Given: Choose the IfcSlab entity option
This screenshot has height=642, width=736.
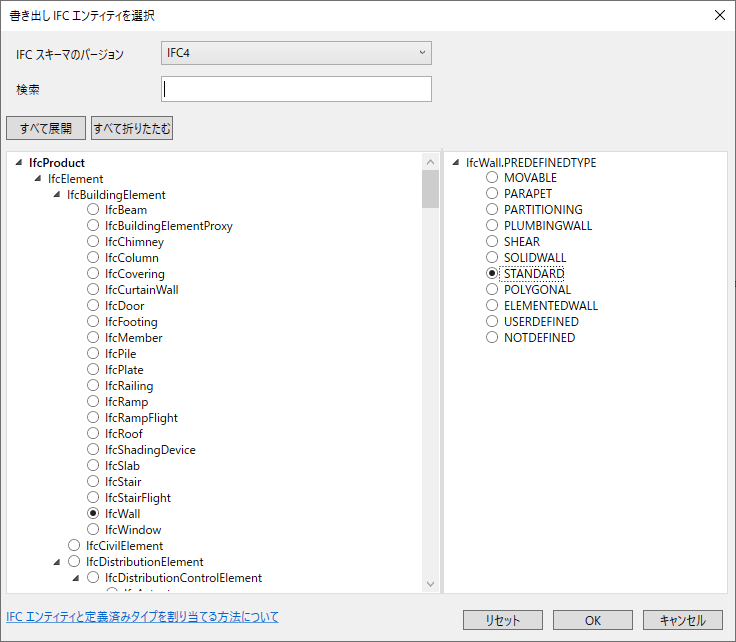Looking at the screenshot, I should click(x=93, y=466).
